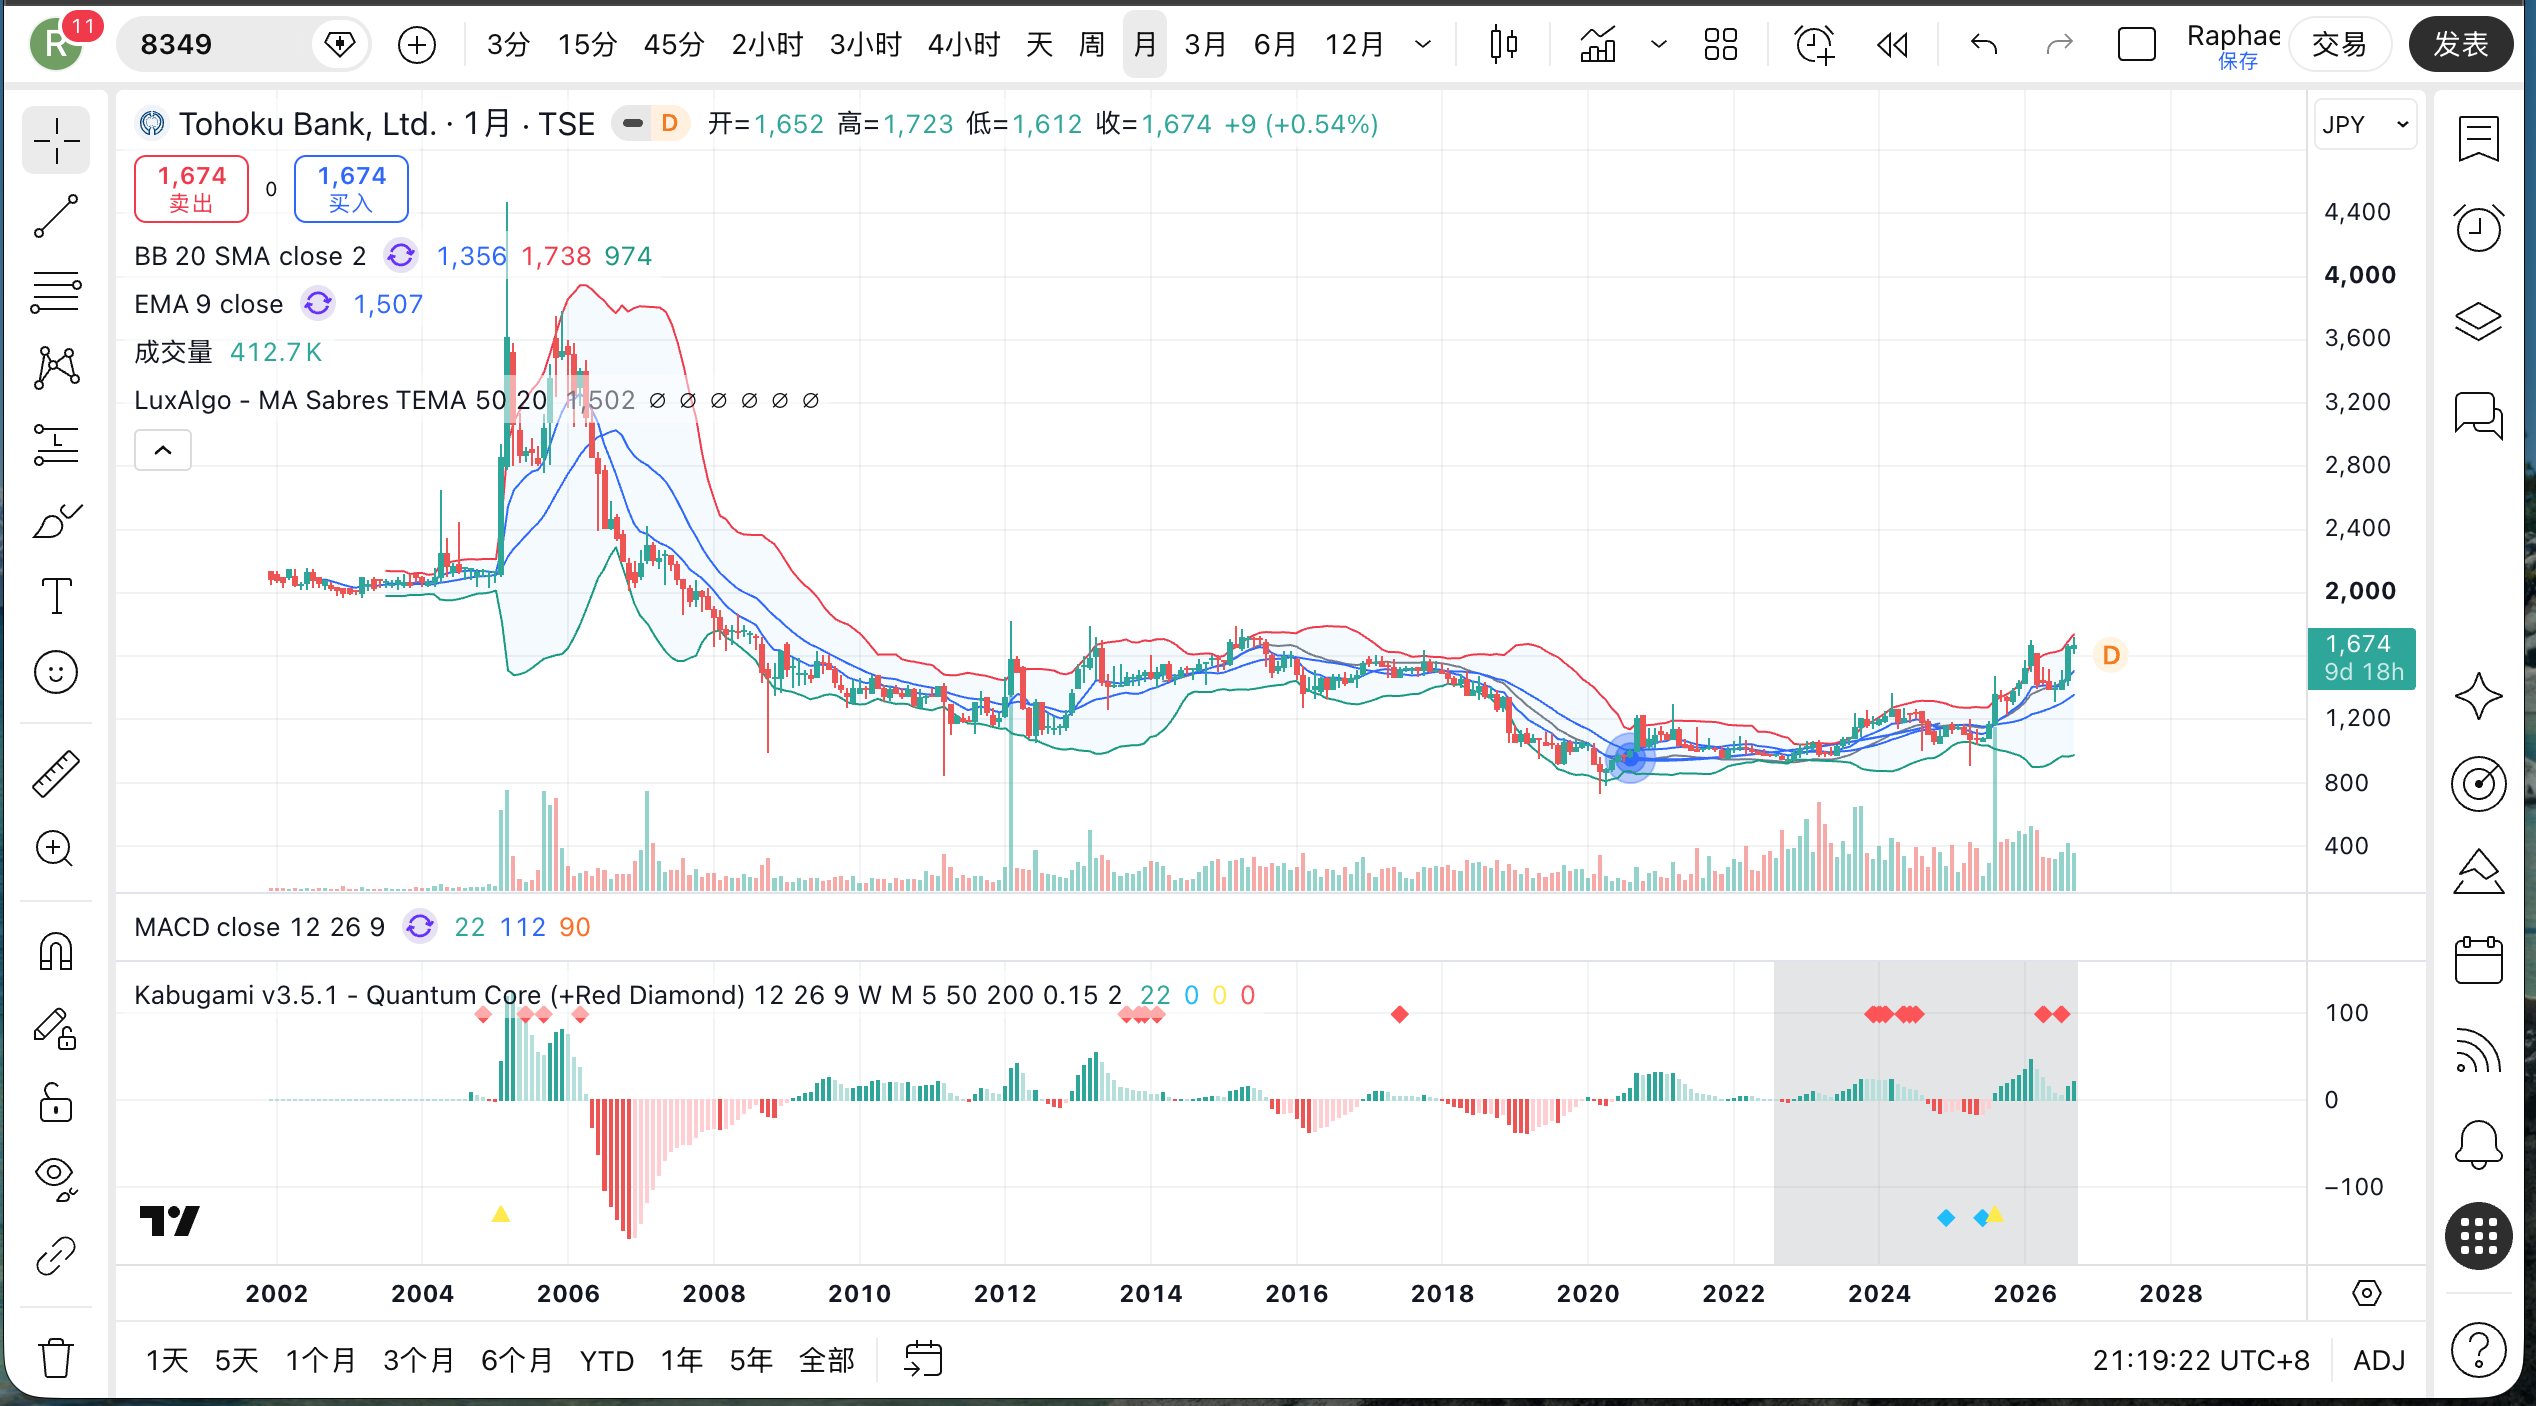Open the watchlist panel icon

(2479, 139)
